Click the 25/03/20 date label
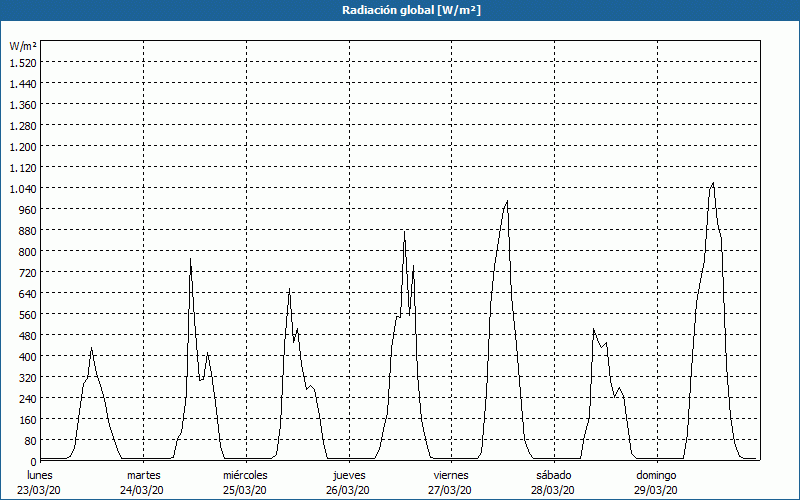800x500 pixels. 245,490
